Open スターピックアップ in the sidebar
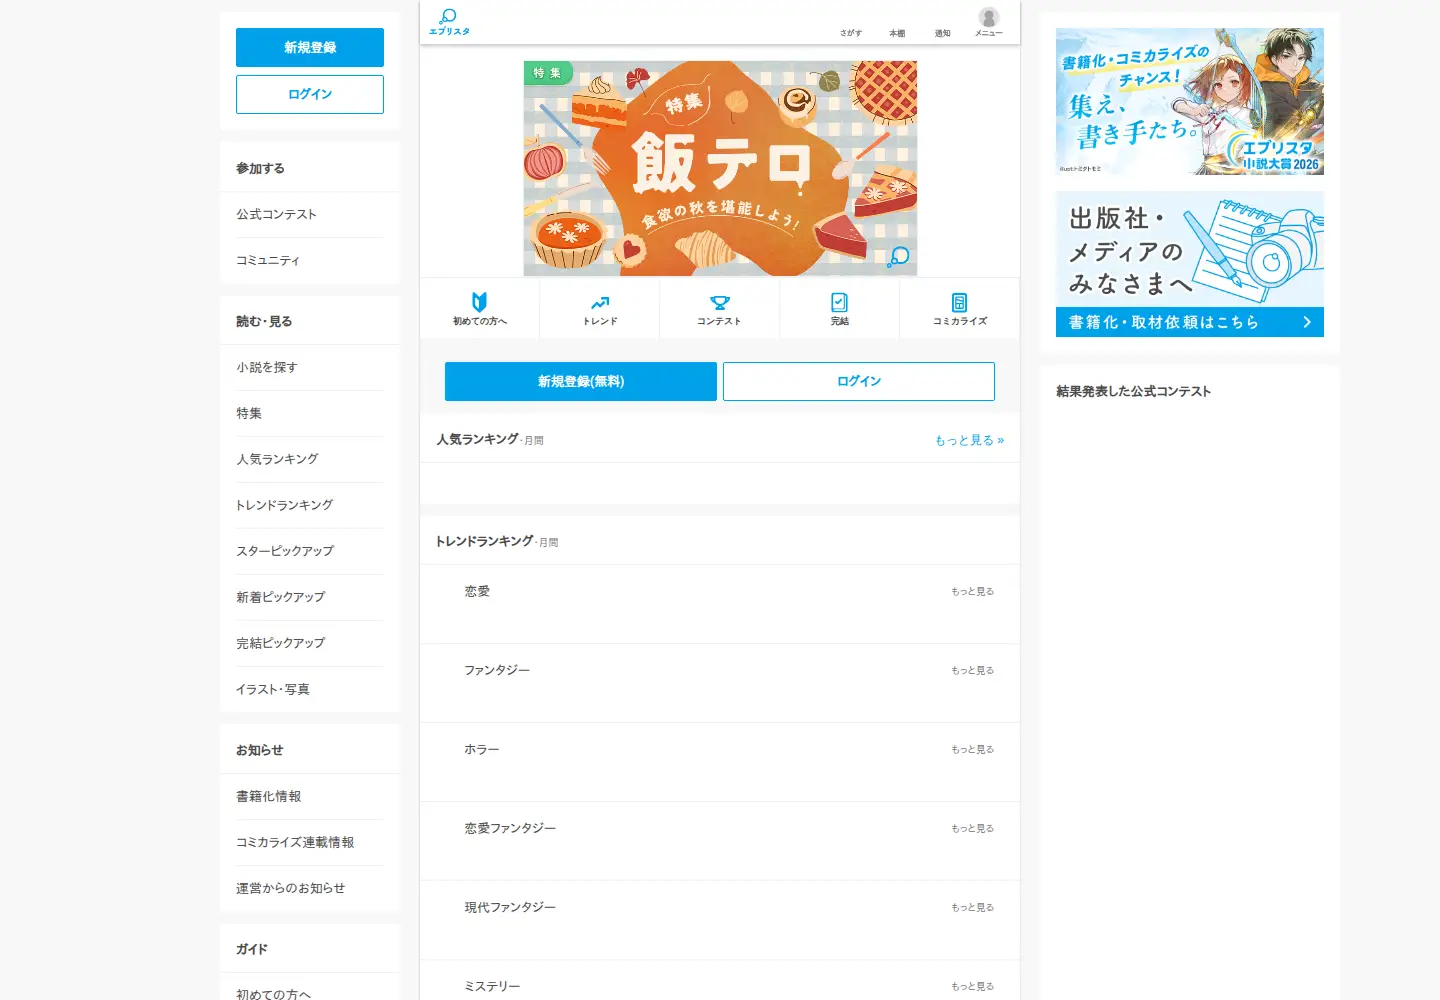 [x=310, y=551]
